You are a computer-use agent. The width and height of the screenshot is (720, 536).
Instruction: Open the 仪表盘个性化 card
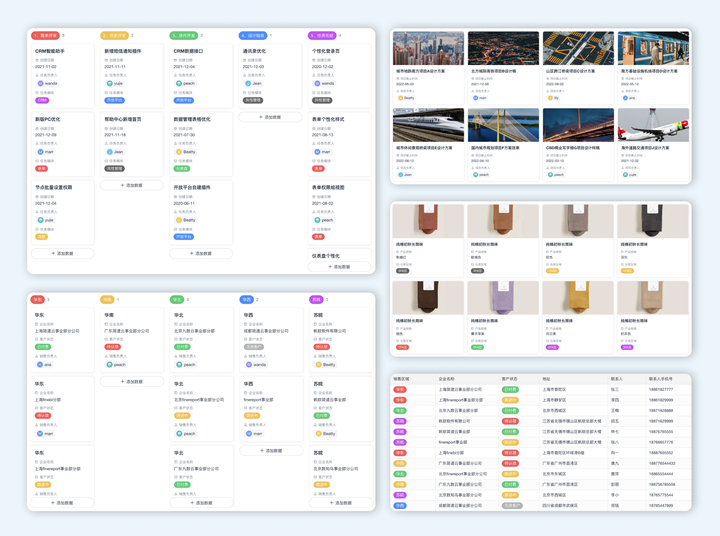340,255
